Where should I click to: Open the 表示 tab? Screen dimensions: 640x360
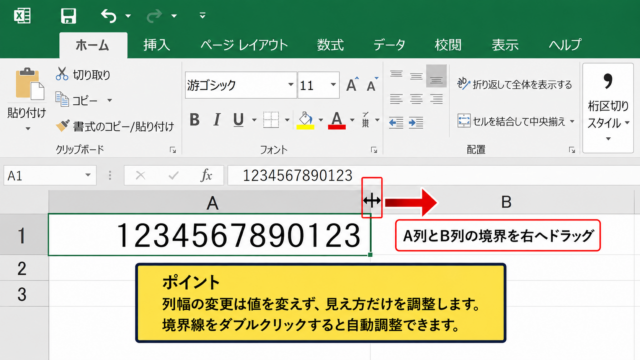[505, 44]
